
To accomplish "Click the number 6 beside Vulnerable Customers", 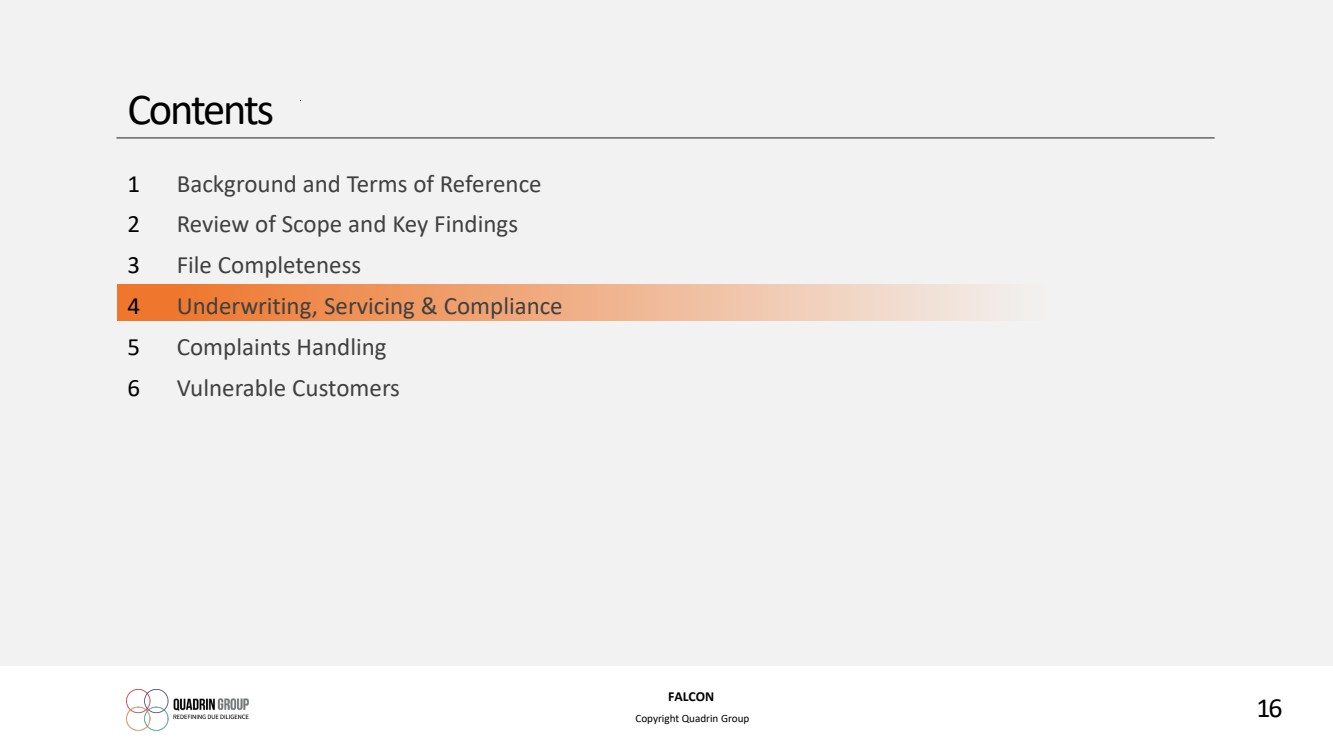I will 133,388.
